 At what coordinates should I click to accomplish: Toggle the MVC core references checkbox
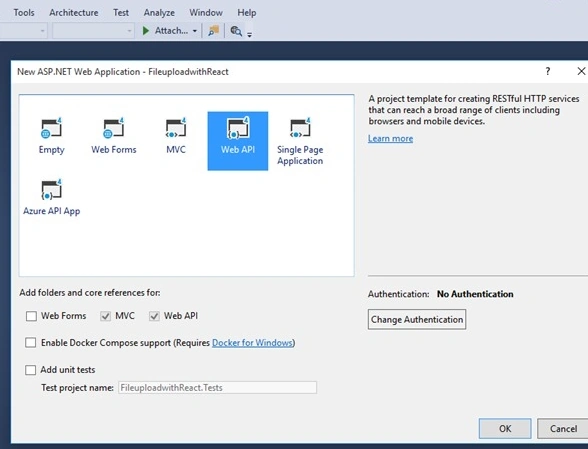coord(105,316)
